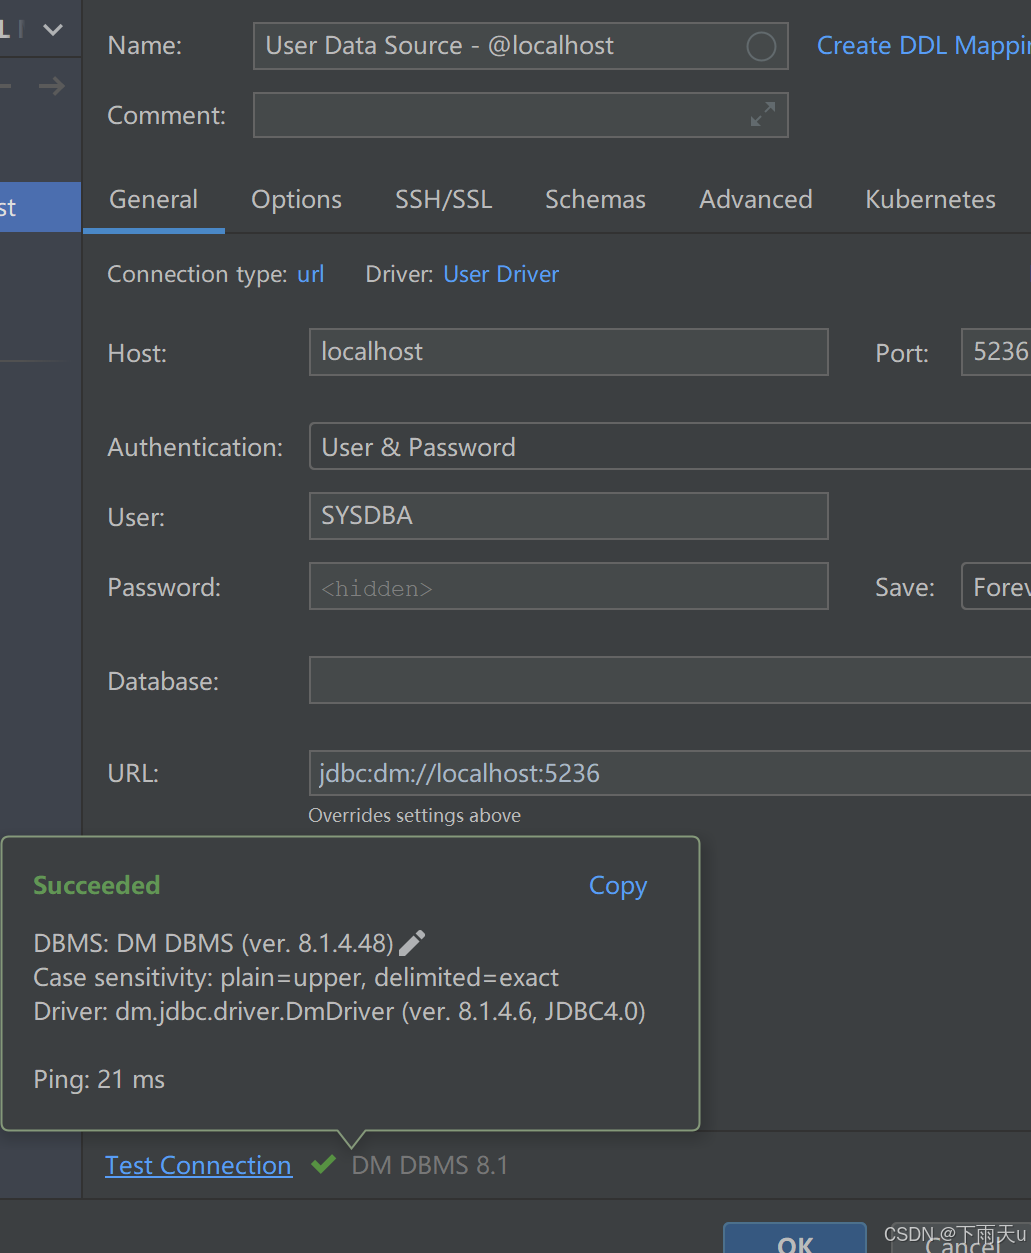
Task: Expand the Comment field with arrows icon
Action: [763, 115]
